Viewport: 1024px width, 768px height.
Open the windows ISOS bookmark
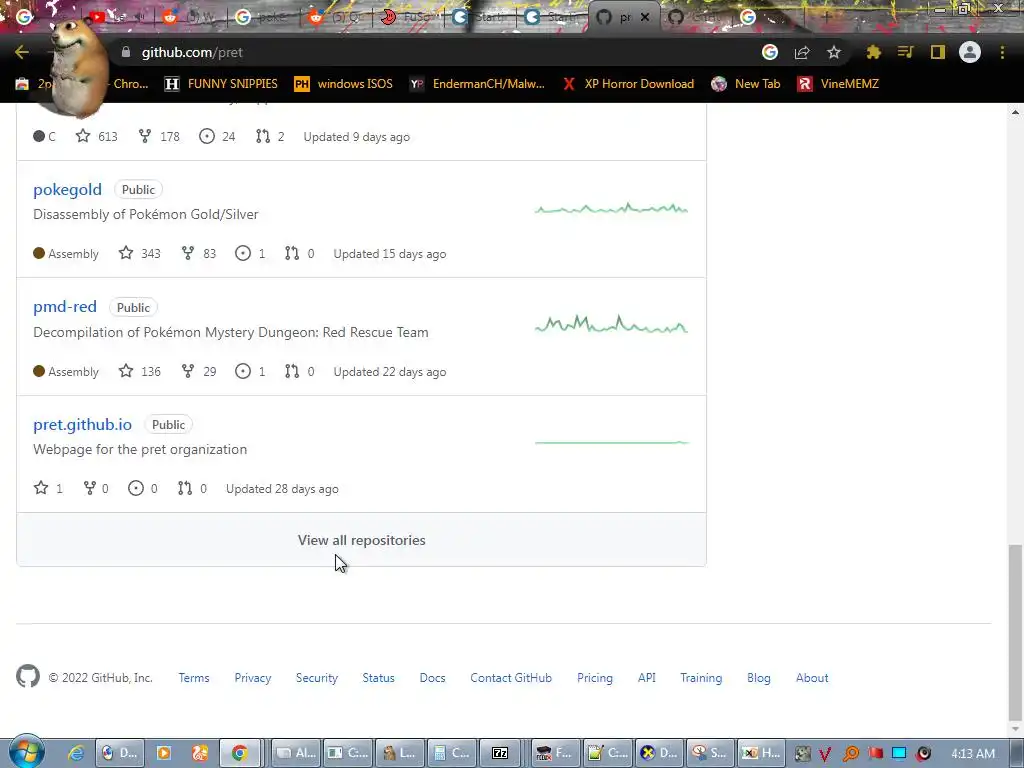pos(344,84)
